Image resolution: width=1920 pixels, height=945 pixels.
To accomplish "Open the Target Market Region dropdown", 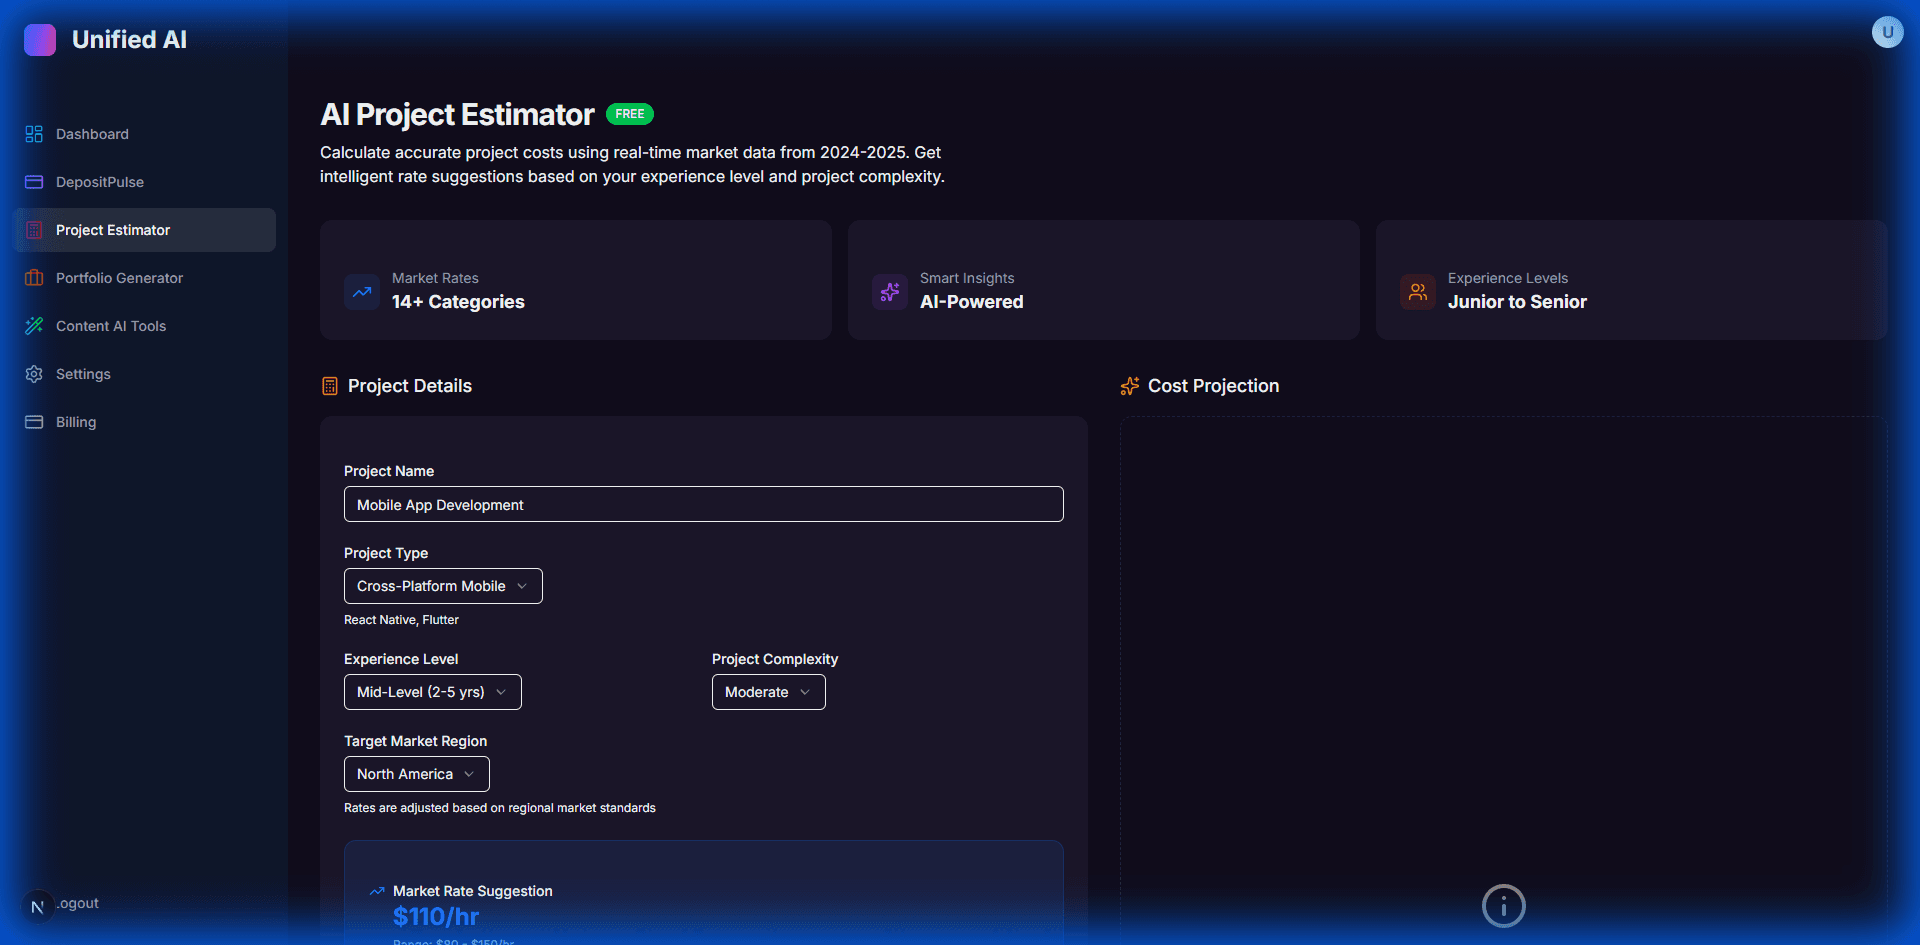I will pyautogui.click(x=416, y=773).
